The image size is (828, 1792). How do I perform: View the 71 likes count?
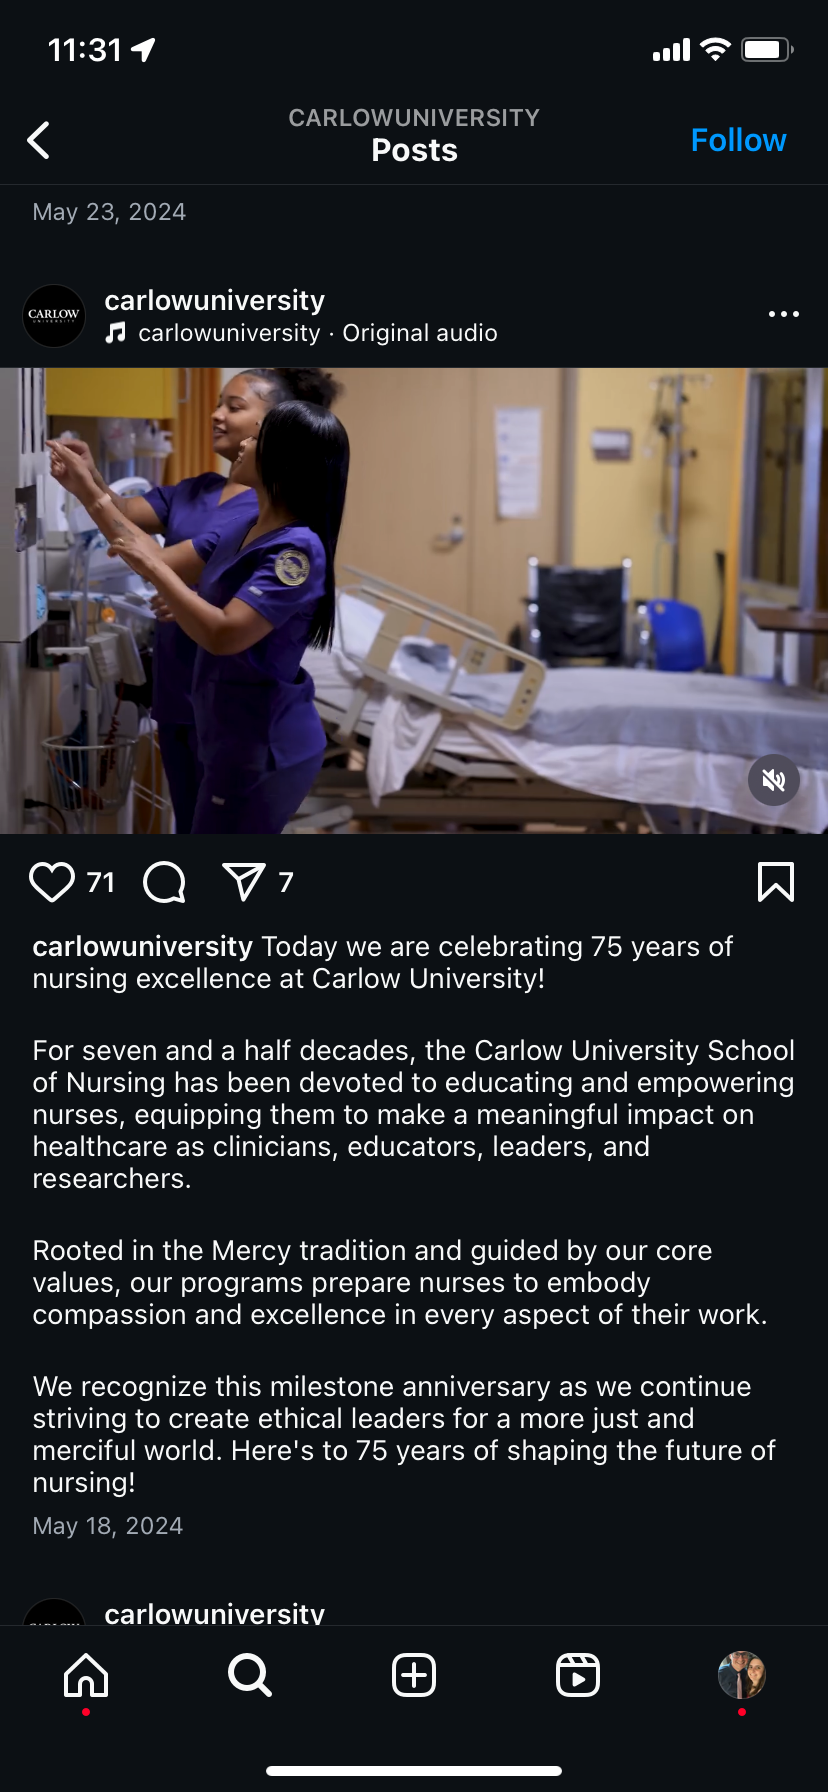coord(101,882)
